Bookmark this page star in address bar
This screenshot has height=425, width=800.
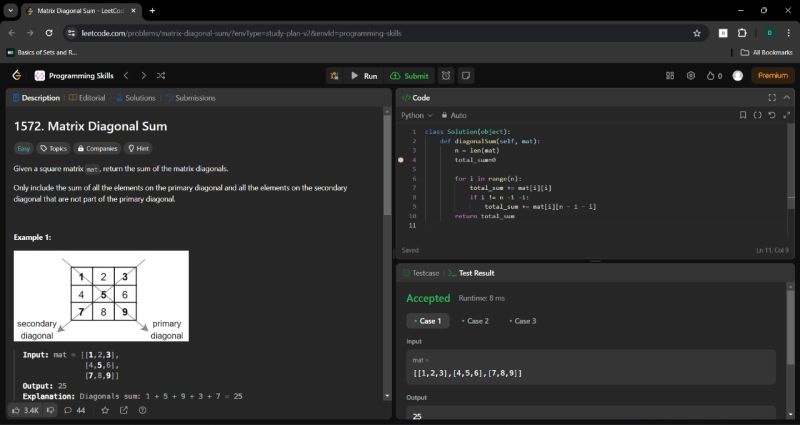(x=697, y=33)
